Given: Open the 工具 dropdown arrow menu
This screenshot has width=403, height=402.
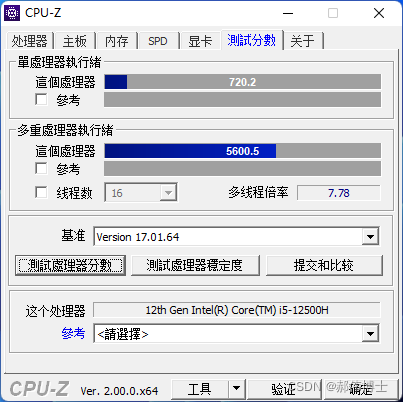Looking at the screenshot, I should pos(236,388).
